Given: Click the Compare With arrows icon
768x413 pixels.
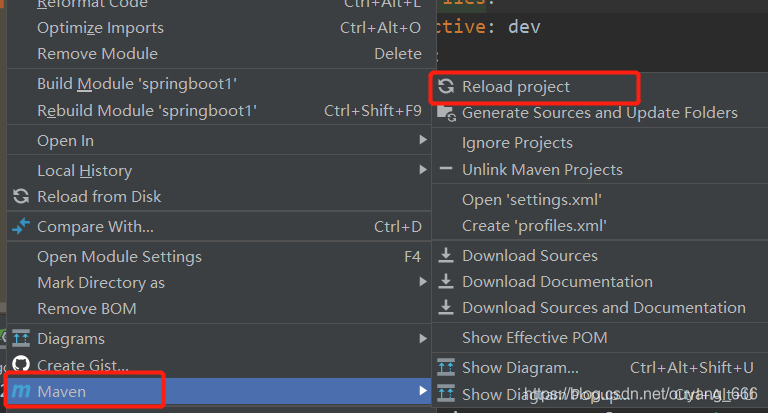Looking at the screenshot, I should [x=21, y=226].
